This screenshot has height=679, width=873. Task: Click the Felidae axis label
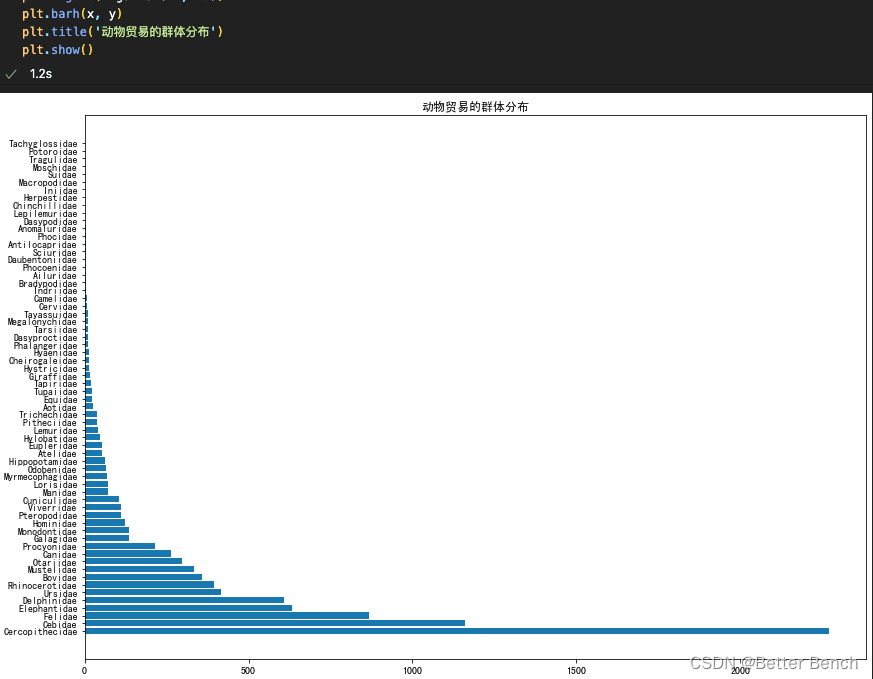coord(61,617)
